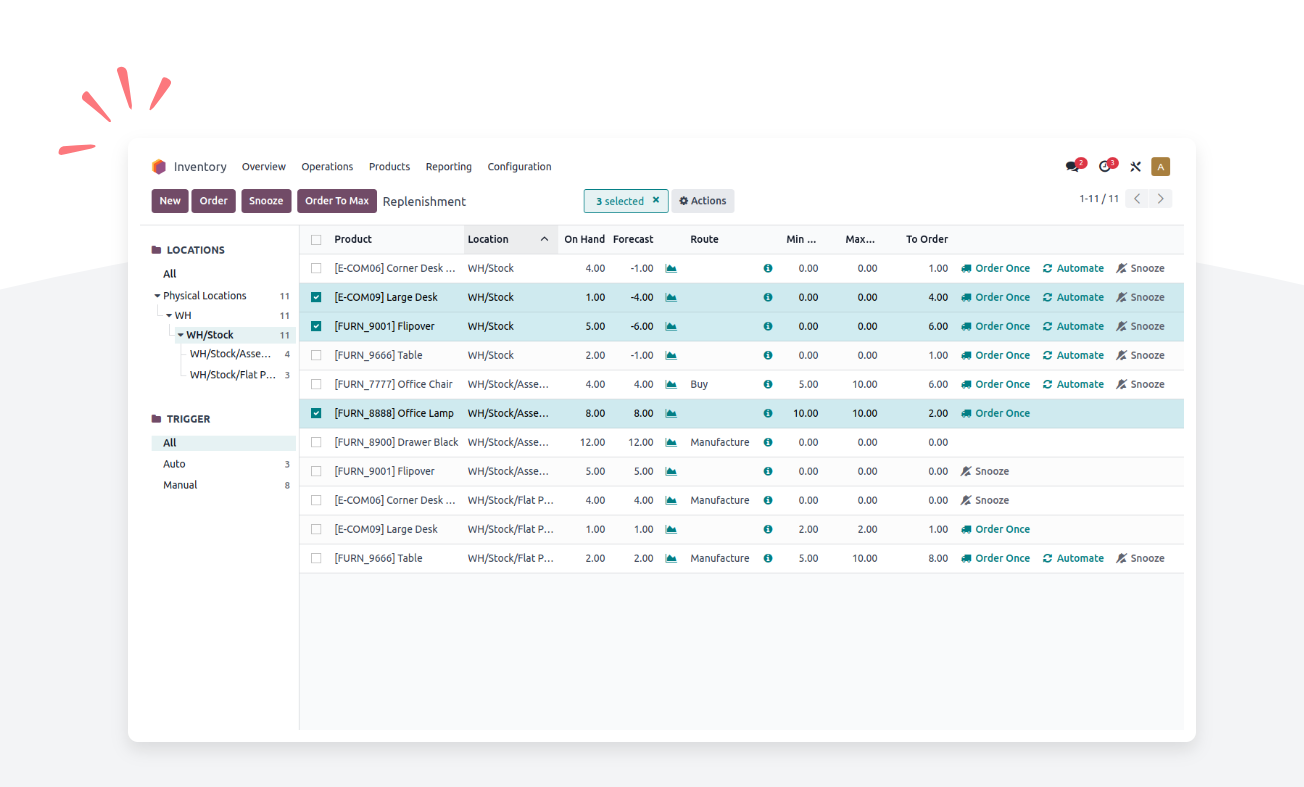The image size is (1304, 787).
Task: Uncheck the Office Lamp row checkbox
Action: pyautogui.click(x=316, y=413)
